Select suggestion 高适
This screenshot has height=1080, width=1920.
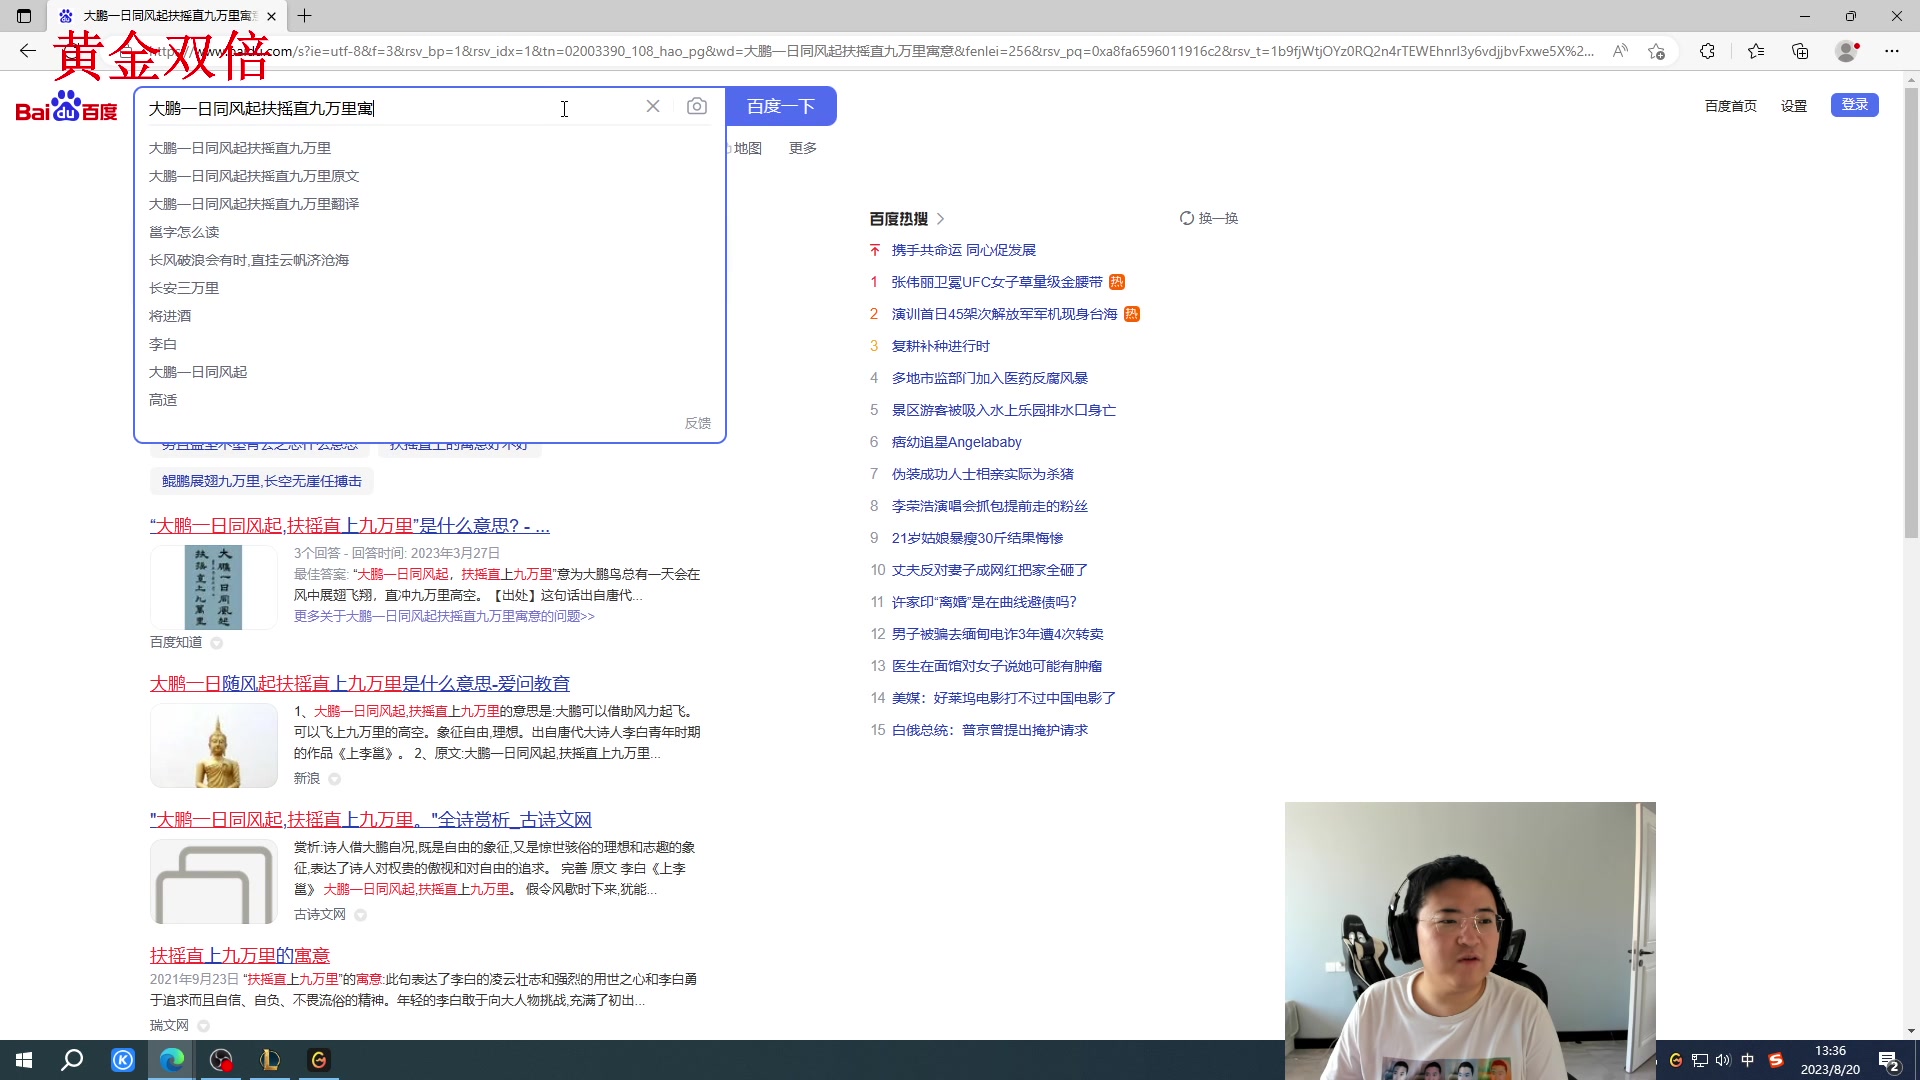(x=163, y=400)
